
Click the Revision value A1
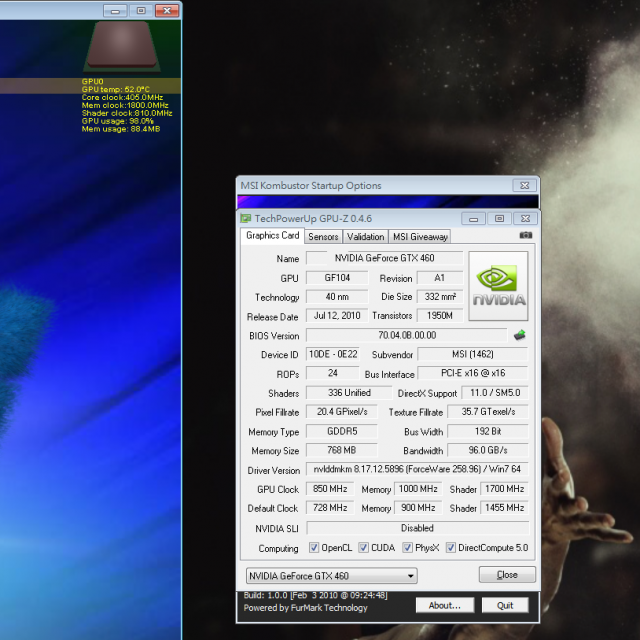[x=440, y=278]
